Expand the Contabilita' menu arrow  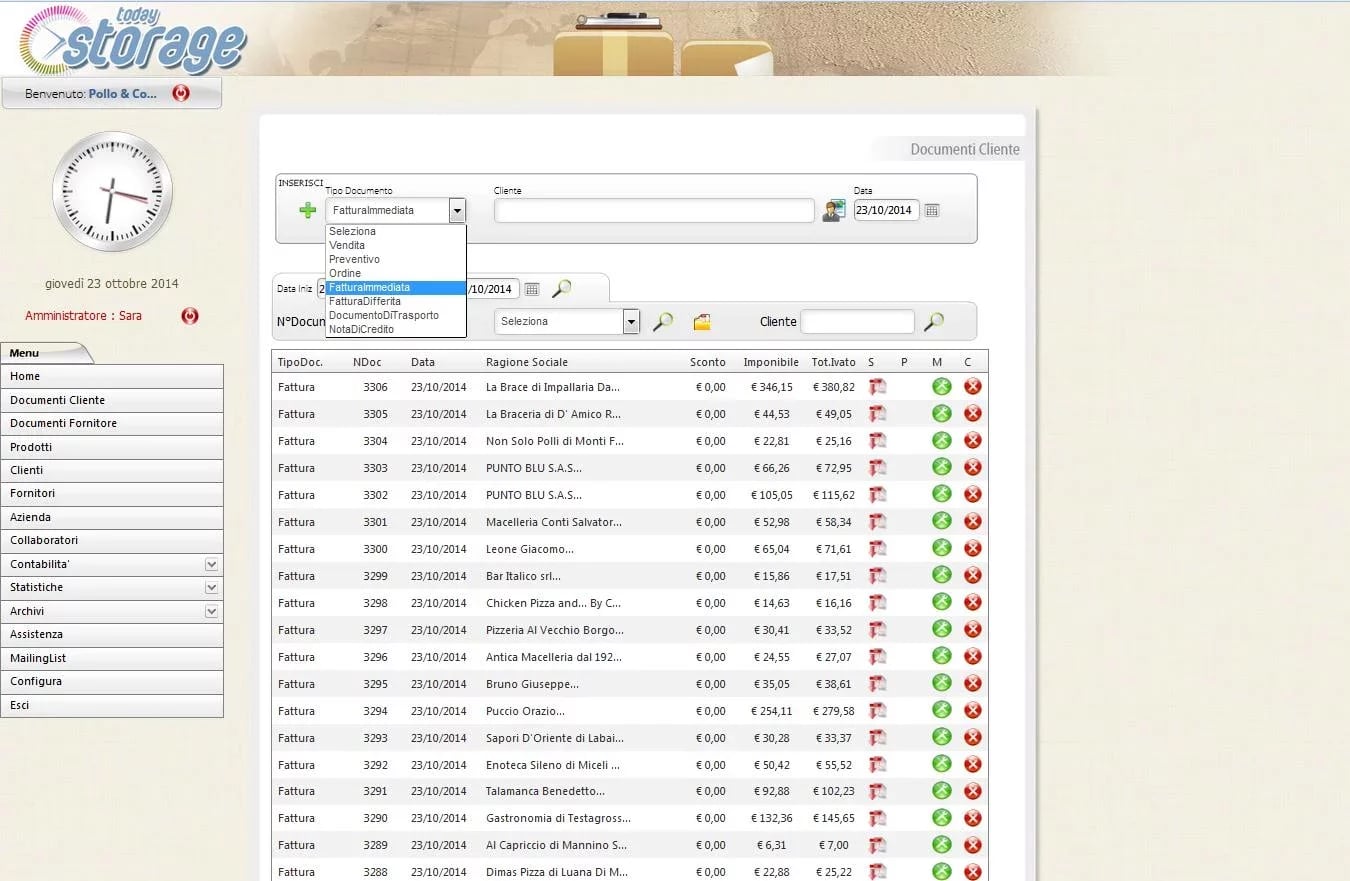[211, 564]
